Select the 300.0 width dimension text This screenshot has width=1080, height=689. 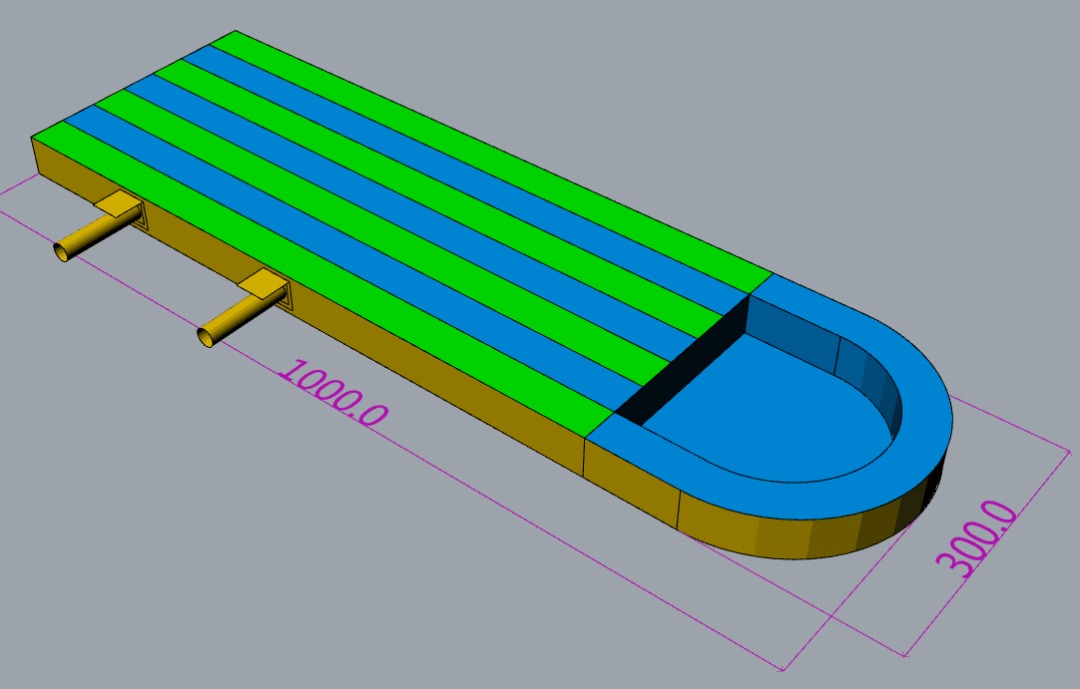(979, 538)
